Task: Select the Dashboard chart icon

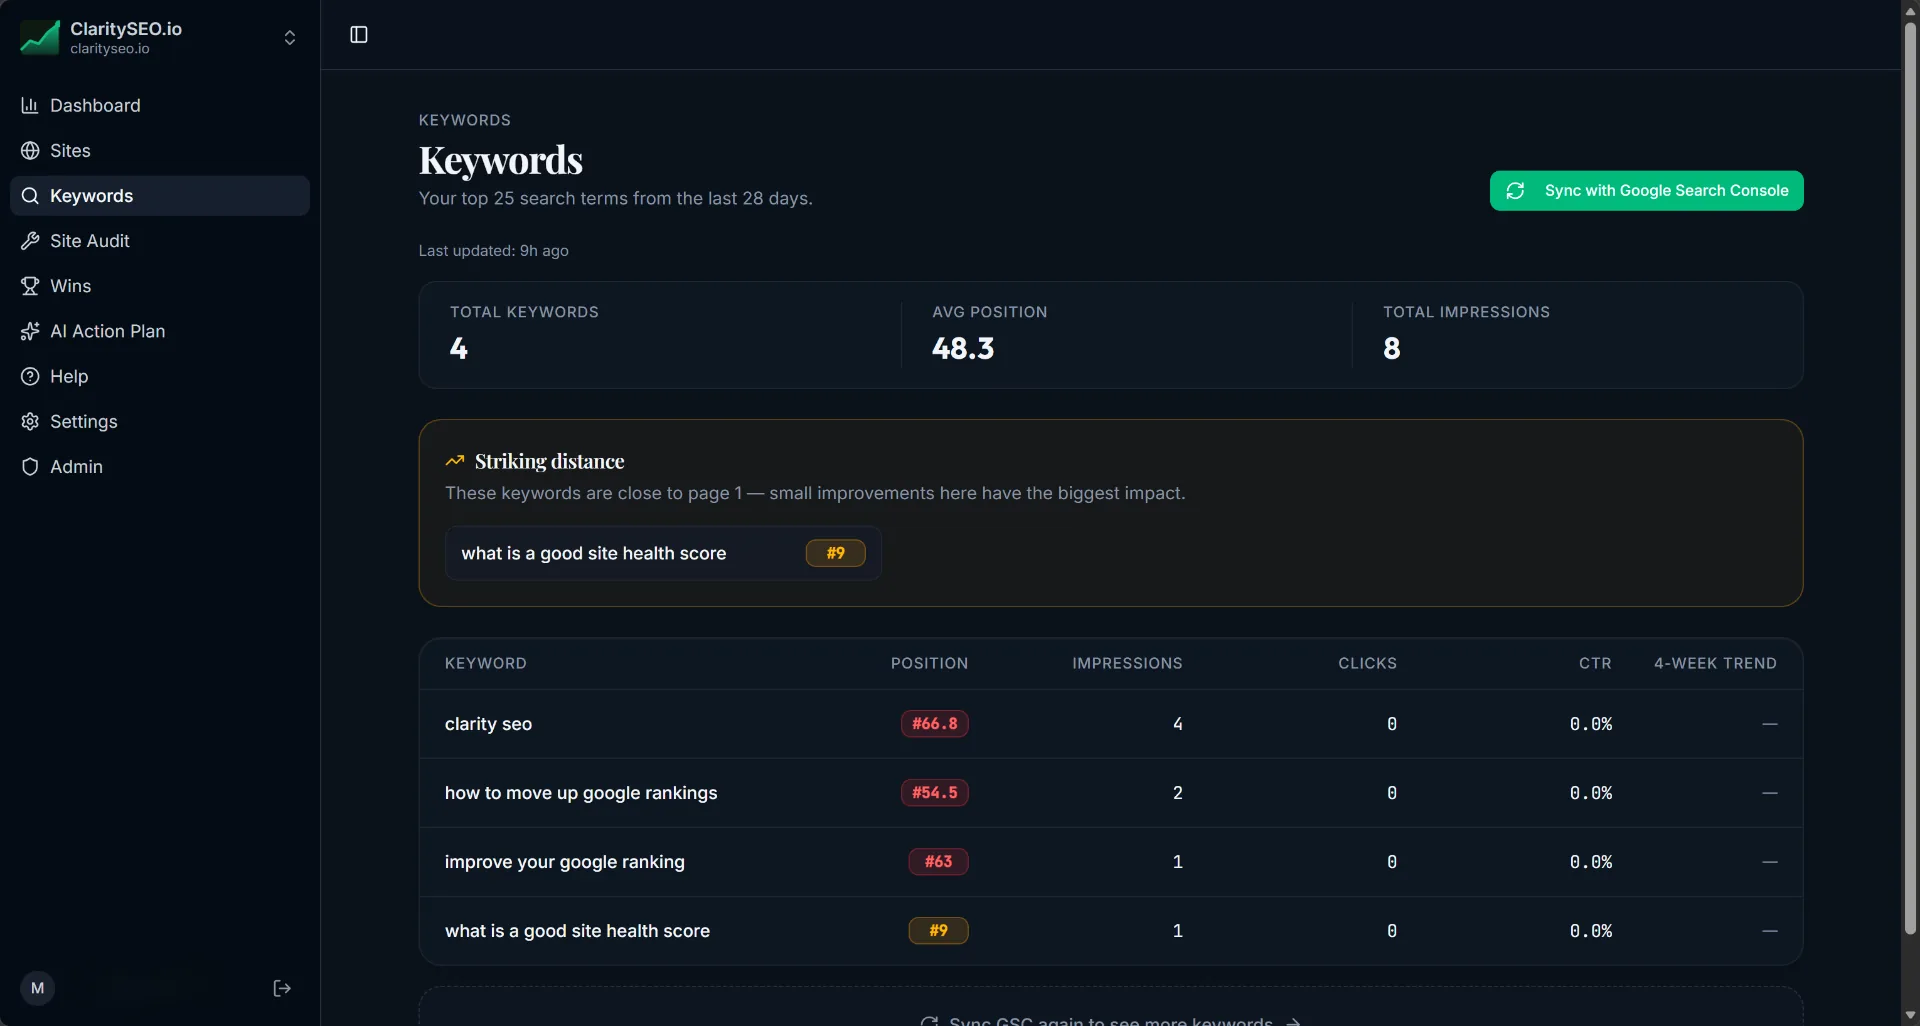Action: point(30,105)
